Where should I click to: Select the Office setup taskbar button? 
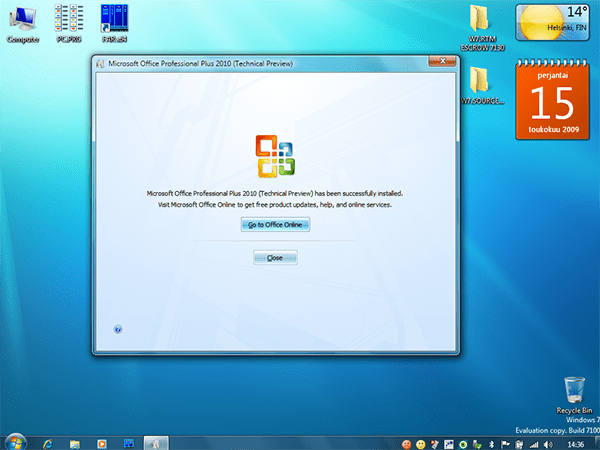pos(156,443)
